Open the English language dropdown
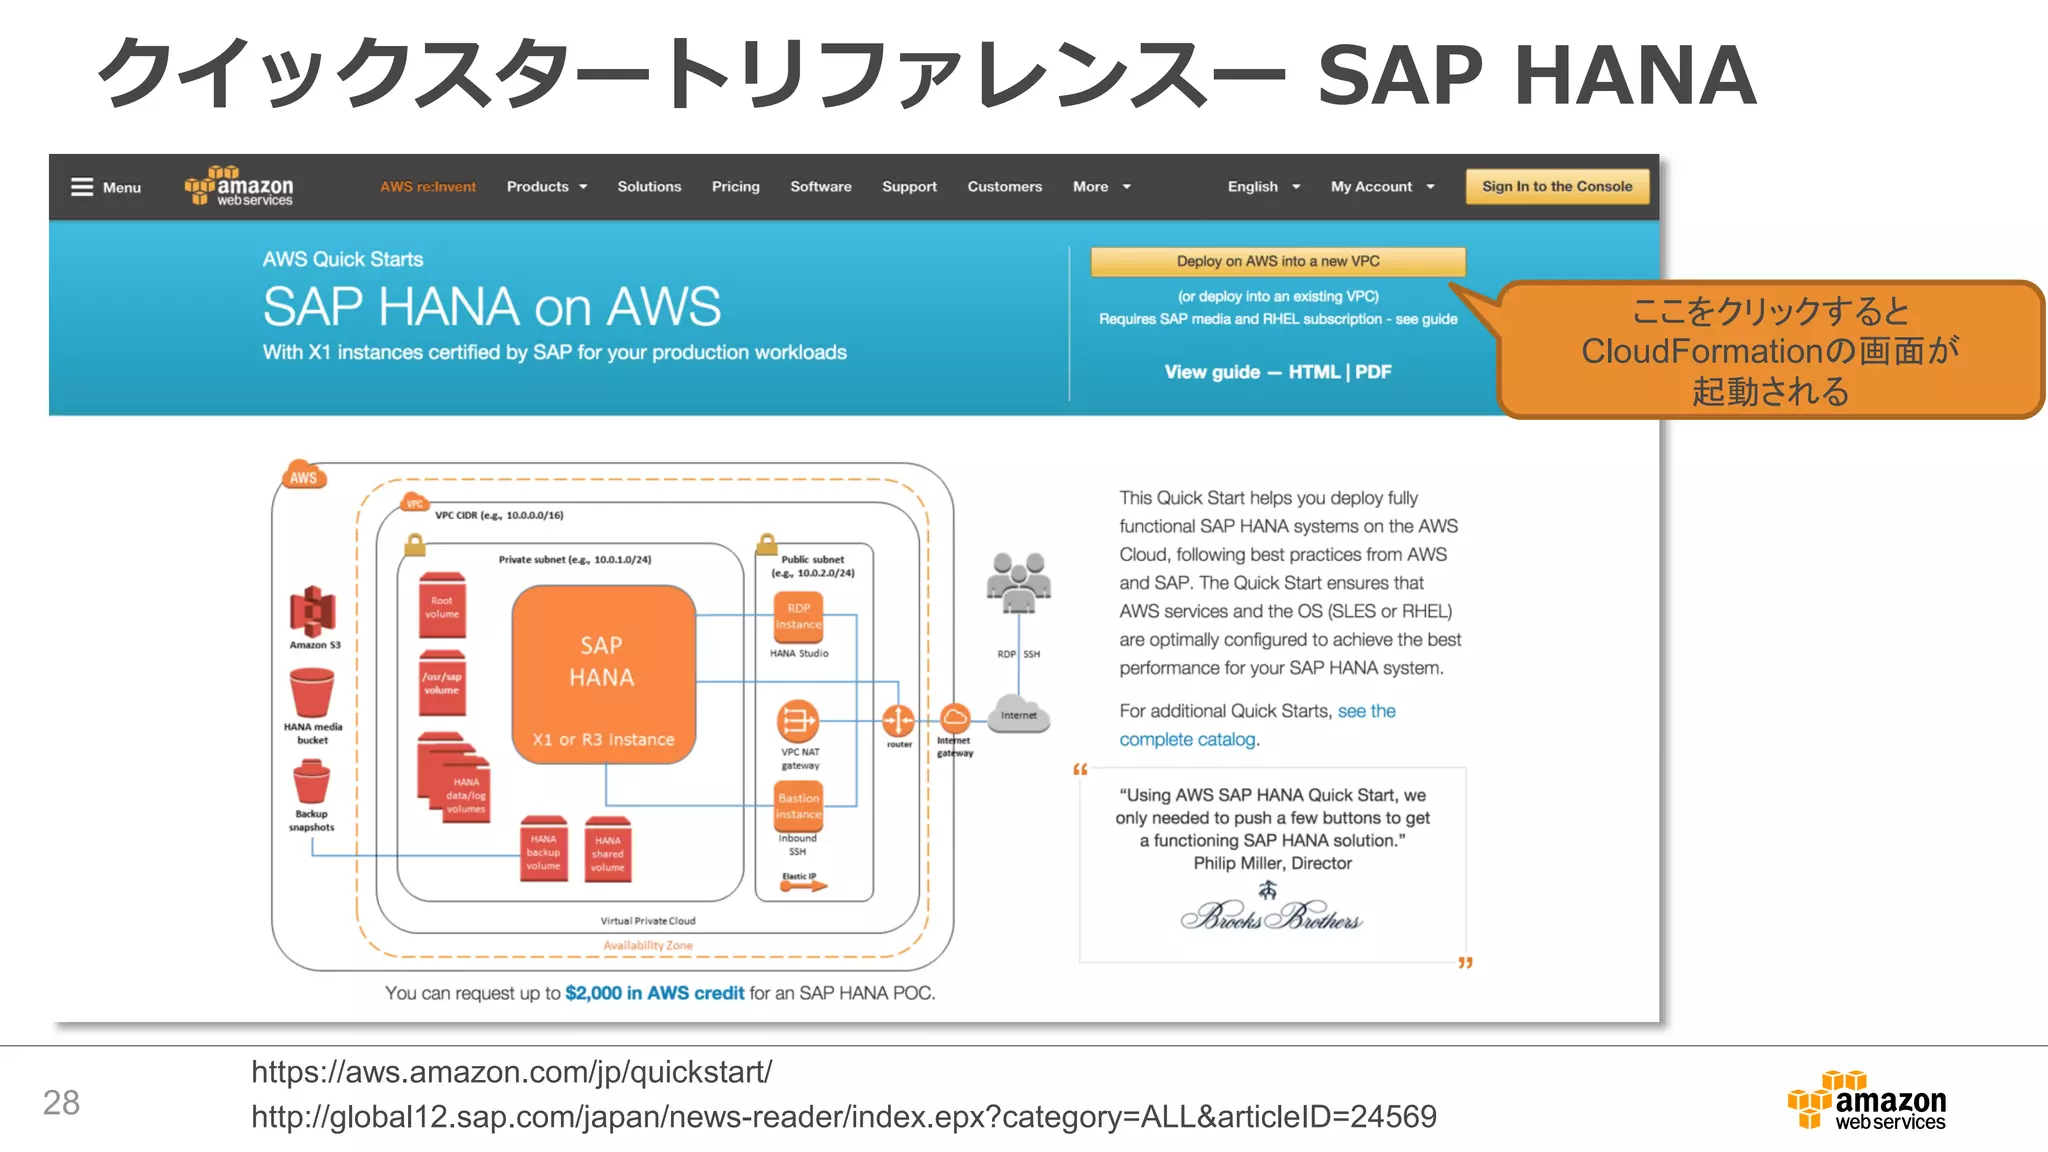2048x1152 pixels. click(1264, 187)
